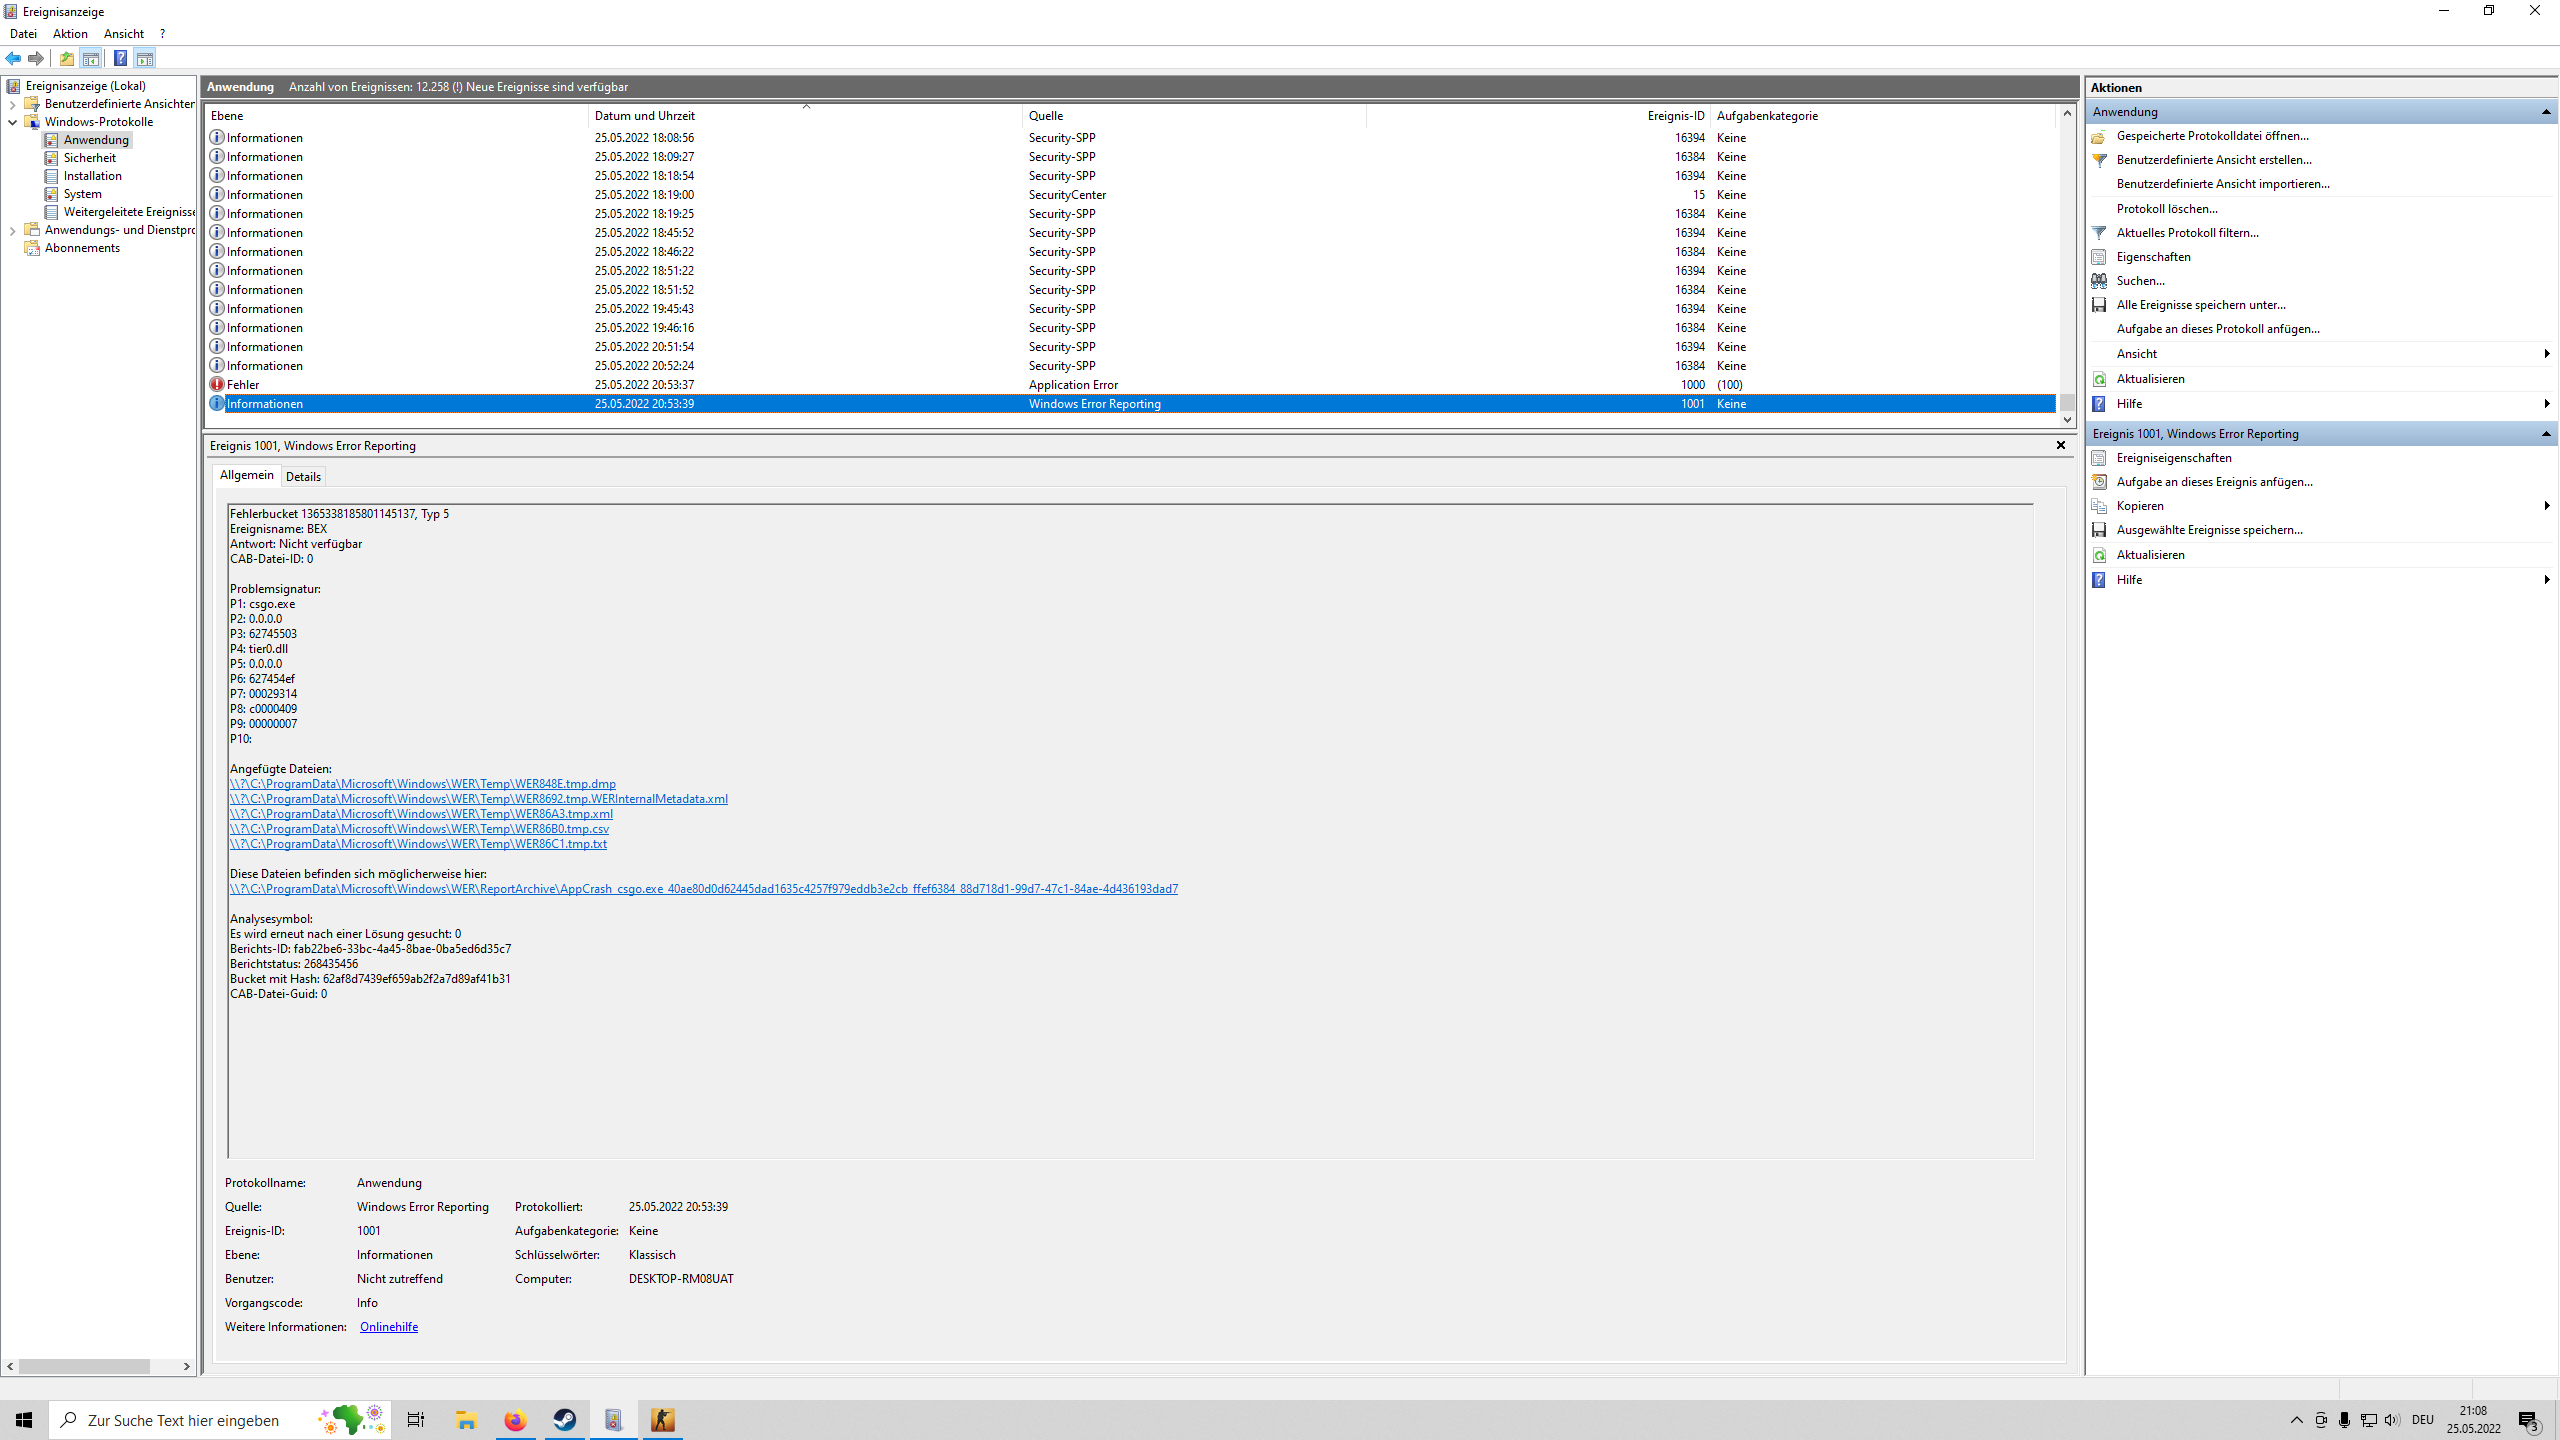Open the Windows Start menu
2560x1440 pixels.
click(x=24, y=1420)
